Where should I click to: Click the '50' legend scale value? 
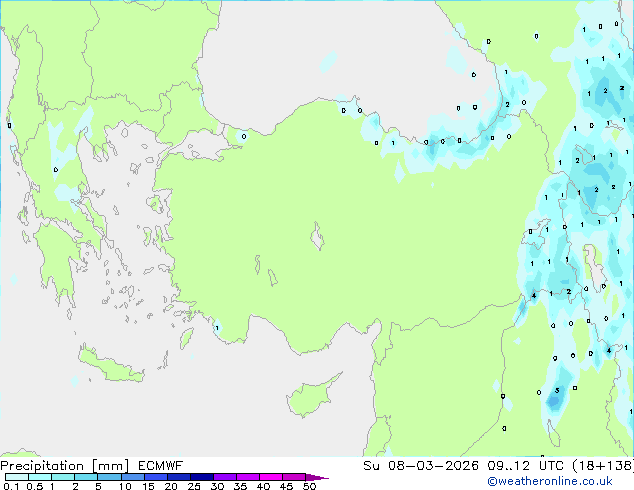[309, 486]
